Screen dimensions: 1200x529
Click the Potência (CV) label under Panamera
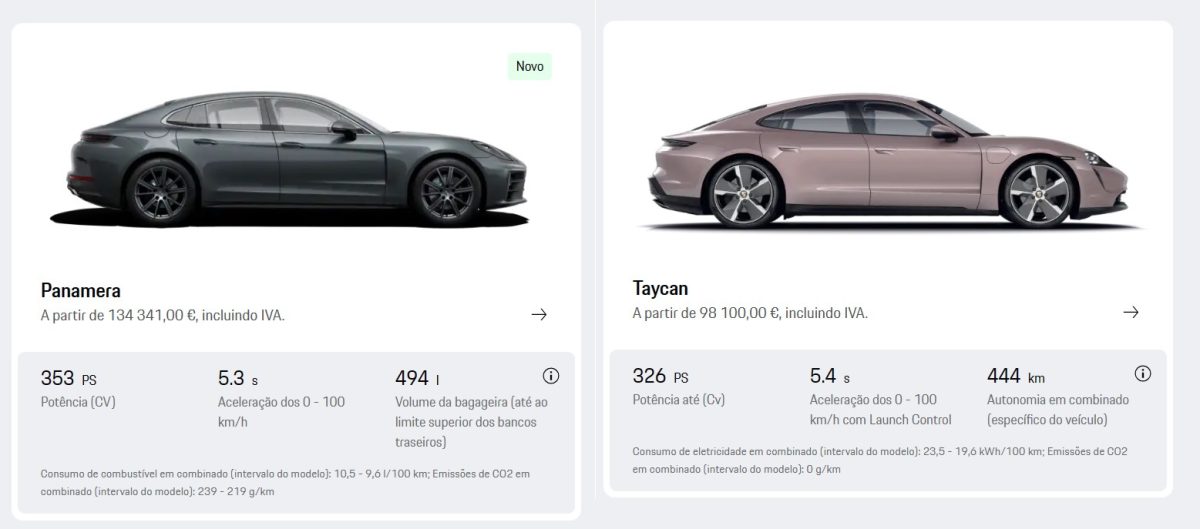[79, 402]
